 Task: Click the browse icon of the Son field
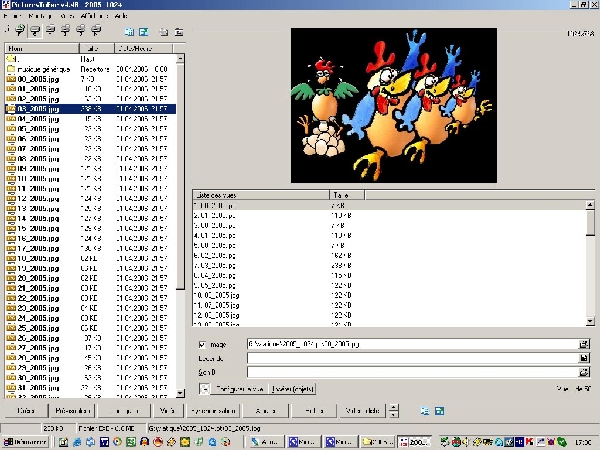coord(584,372)
